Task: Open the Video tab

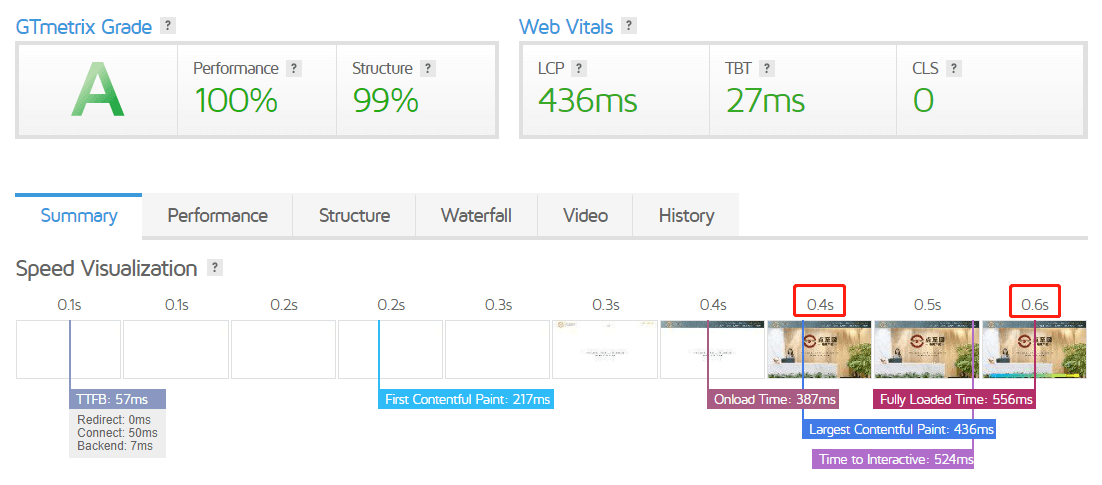Action: 585,215
